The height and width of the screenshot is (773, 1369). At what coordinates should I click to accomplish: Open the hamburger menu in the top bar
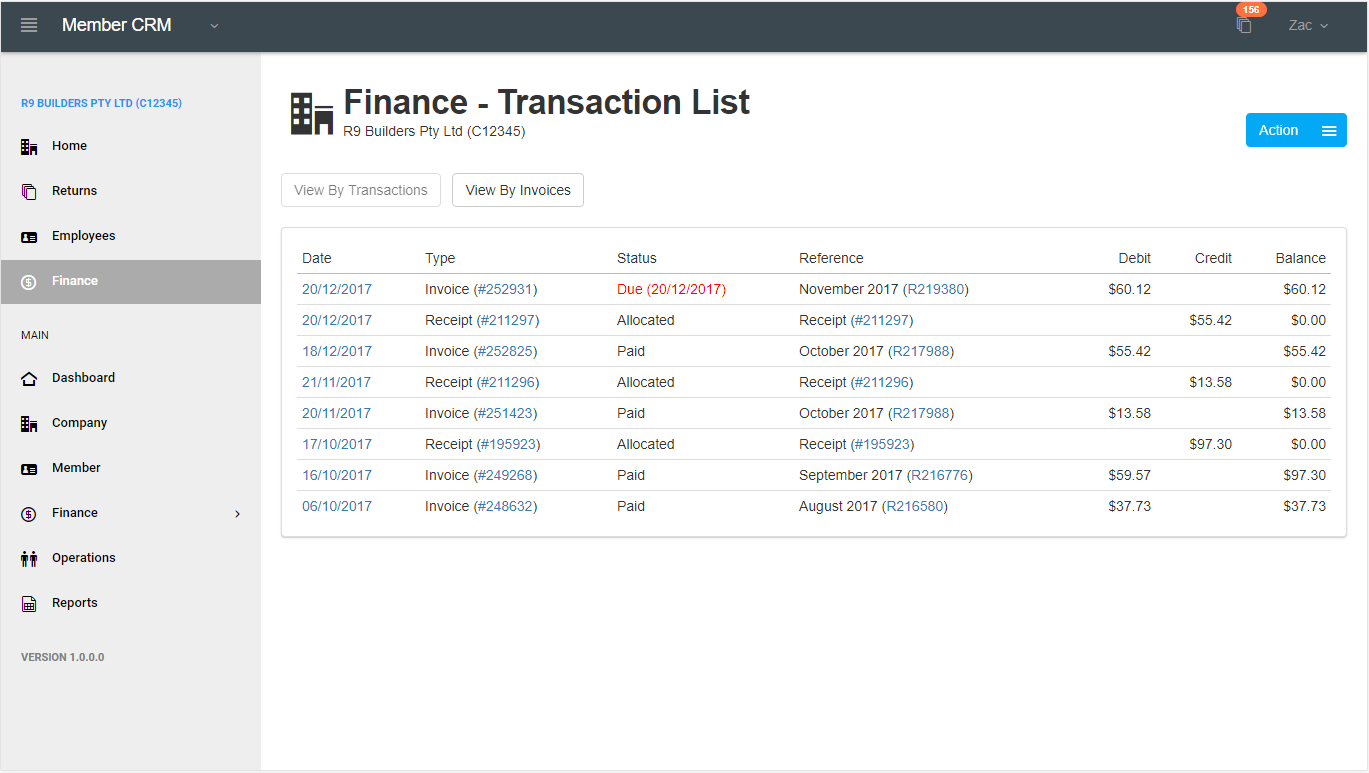[29, 25]
